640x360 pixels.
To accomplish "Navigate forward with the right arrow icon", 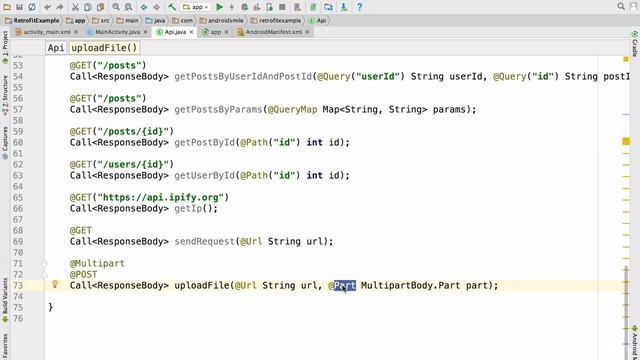I will point(156,7).
